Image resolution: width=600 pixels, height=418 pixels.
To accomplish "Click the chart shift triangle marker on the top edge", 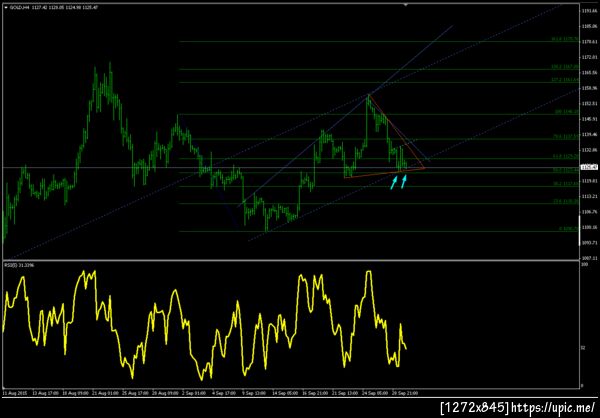I will point(406,5).
